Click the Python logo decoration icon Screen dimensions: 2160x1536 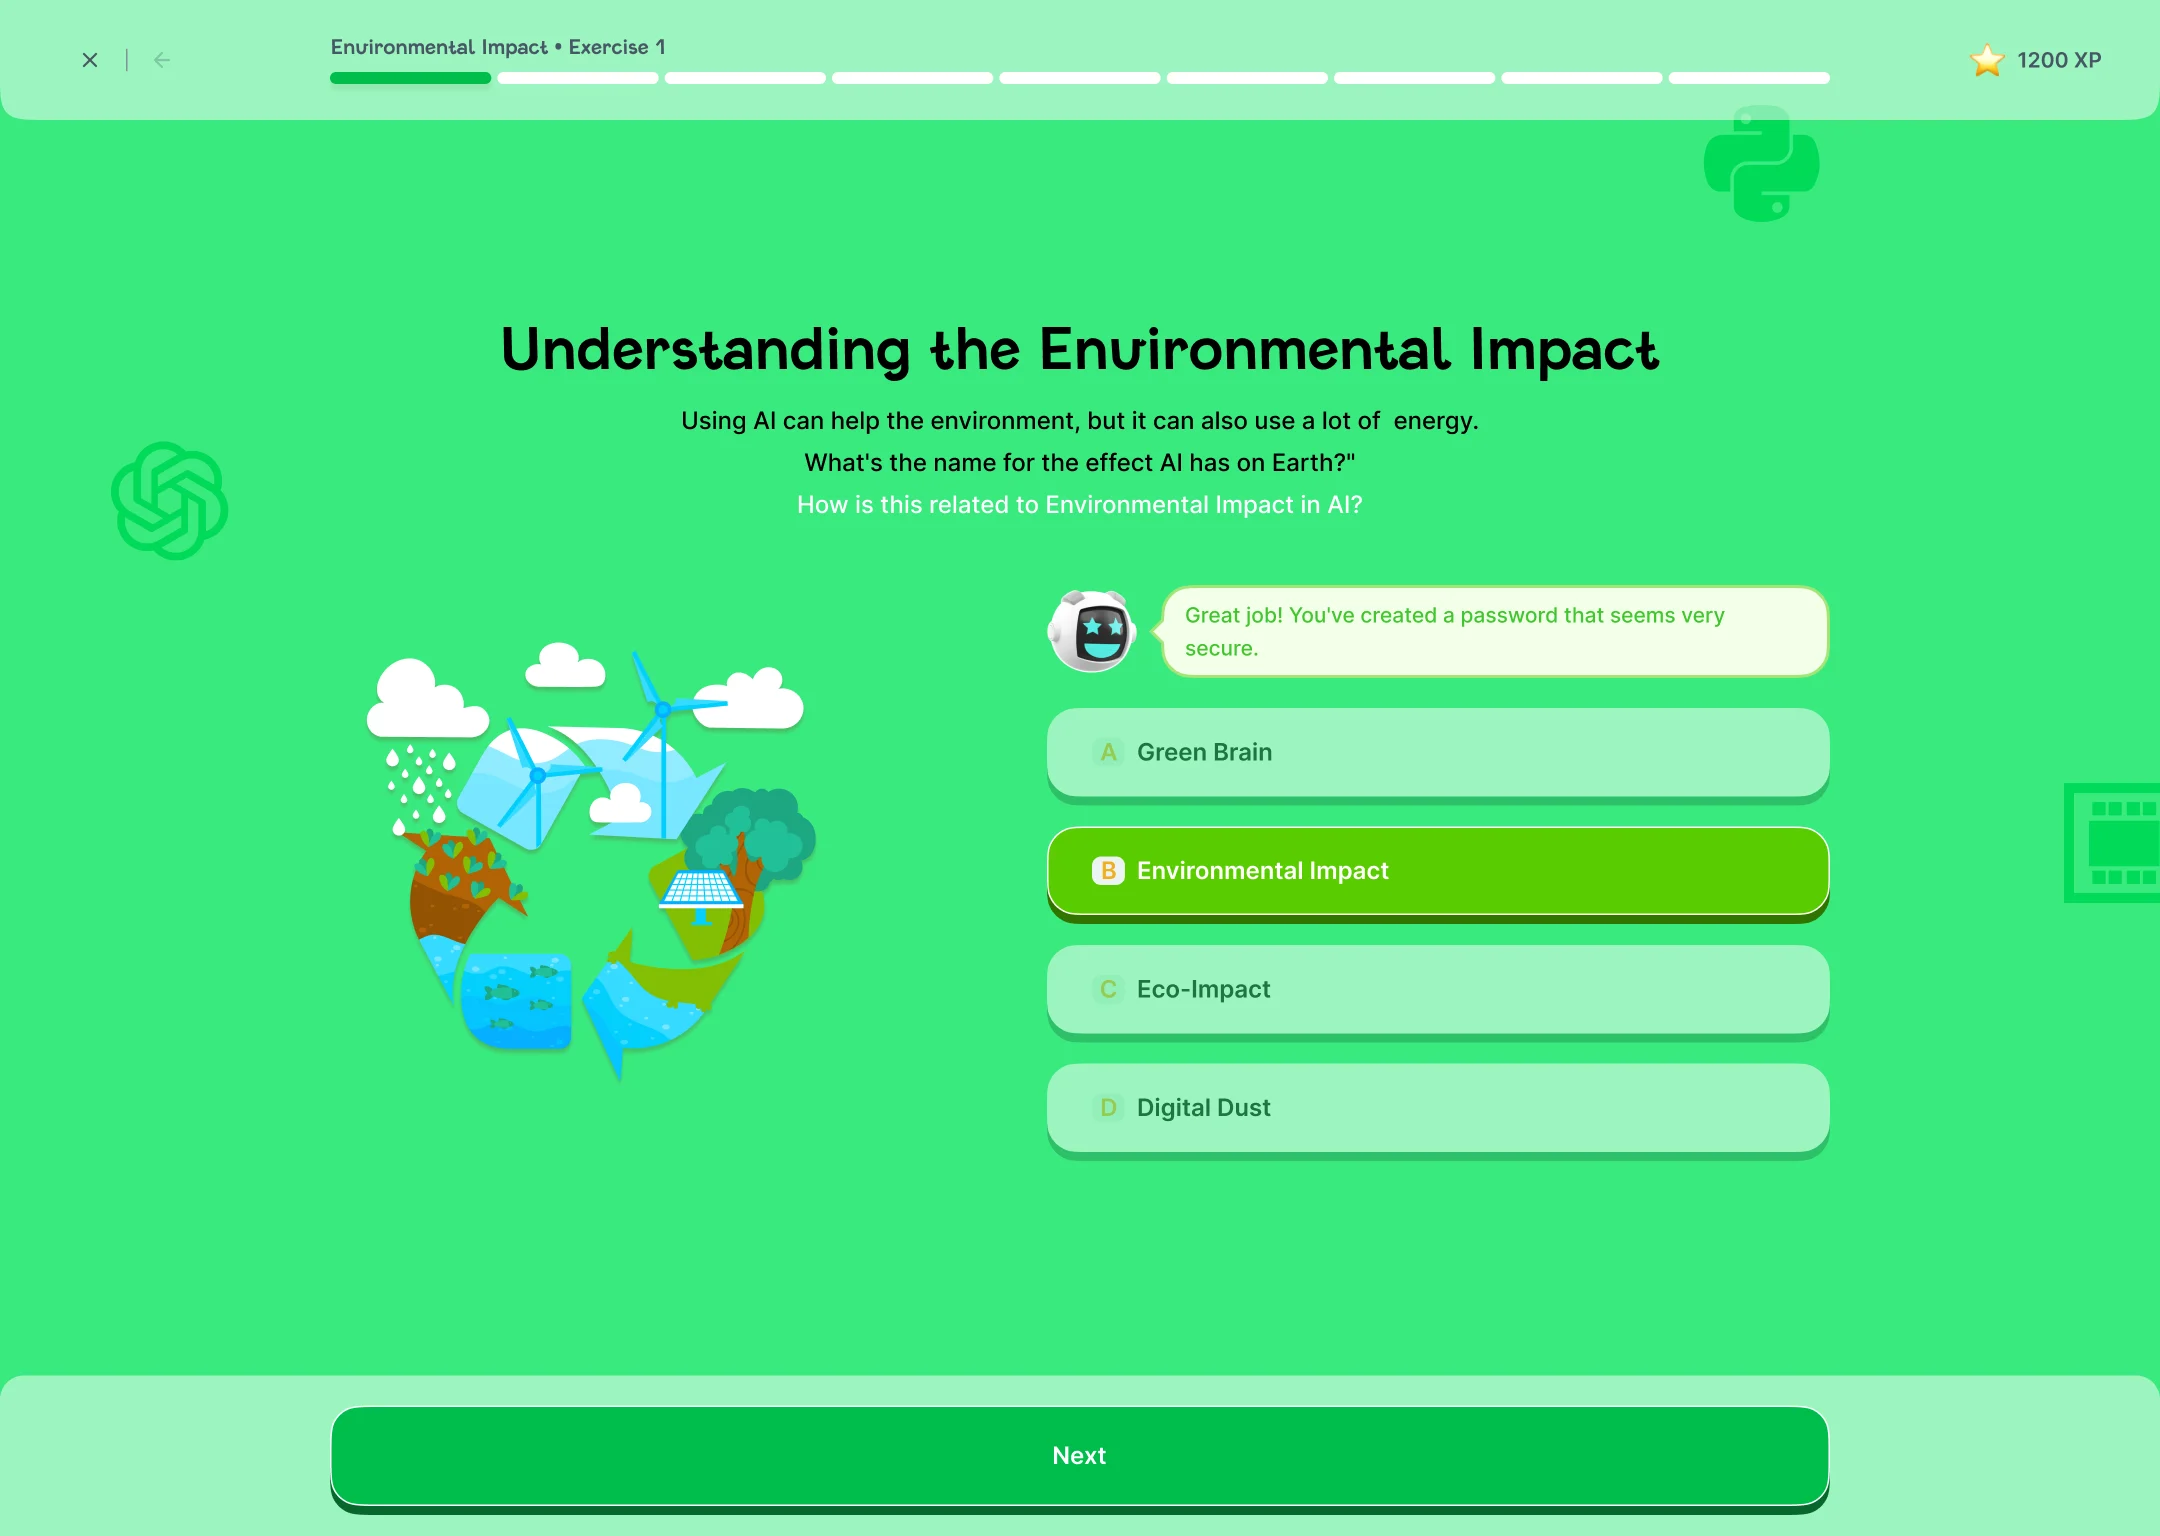tap(1761, 164)
